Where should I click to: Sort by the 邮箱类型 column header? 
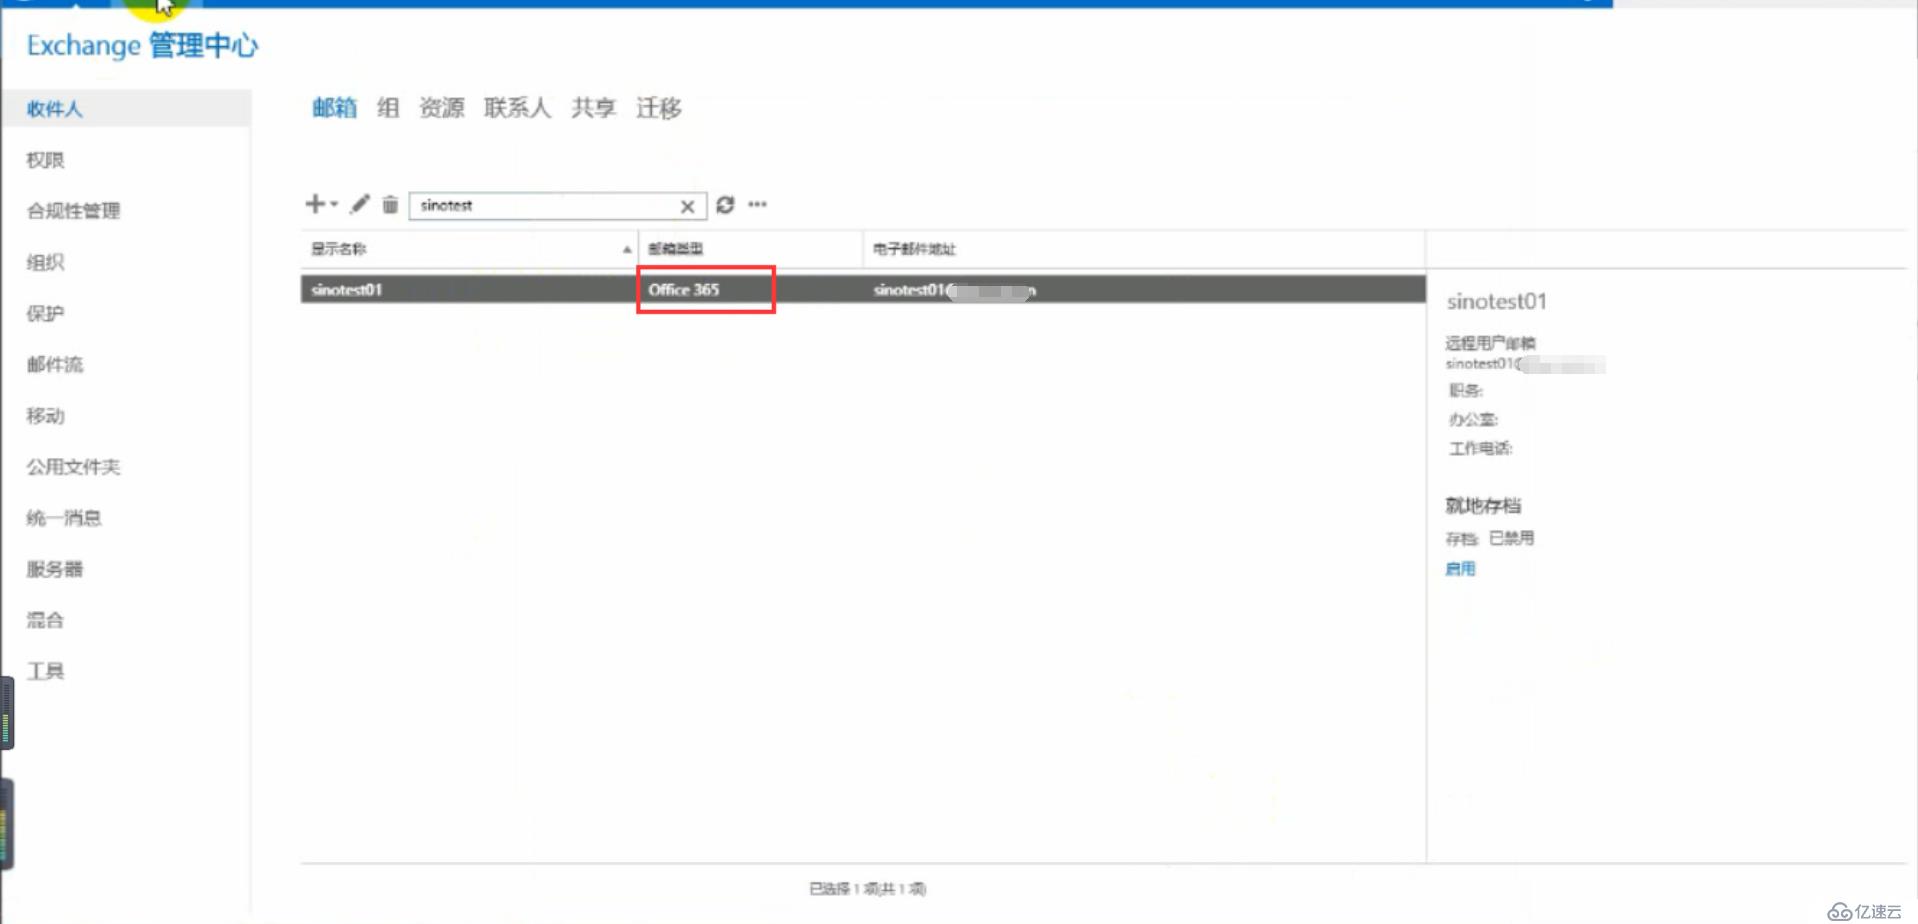(x=750, y=248)
